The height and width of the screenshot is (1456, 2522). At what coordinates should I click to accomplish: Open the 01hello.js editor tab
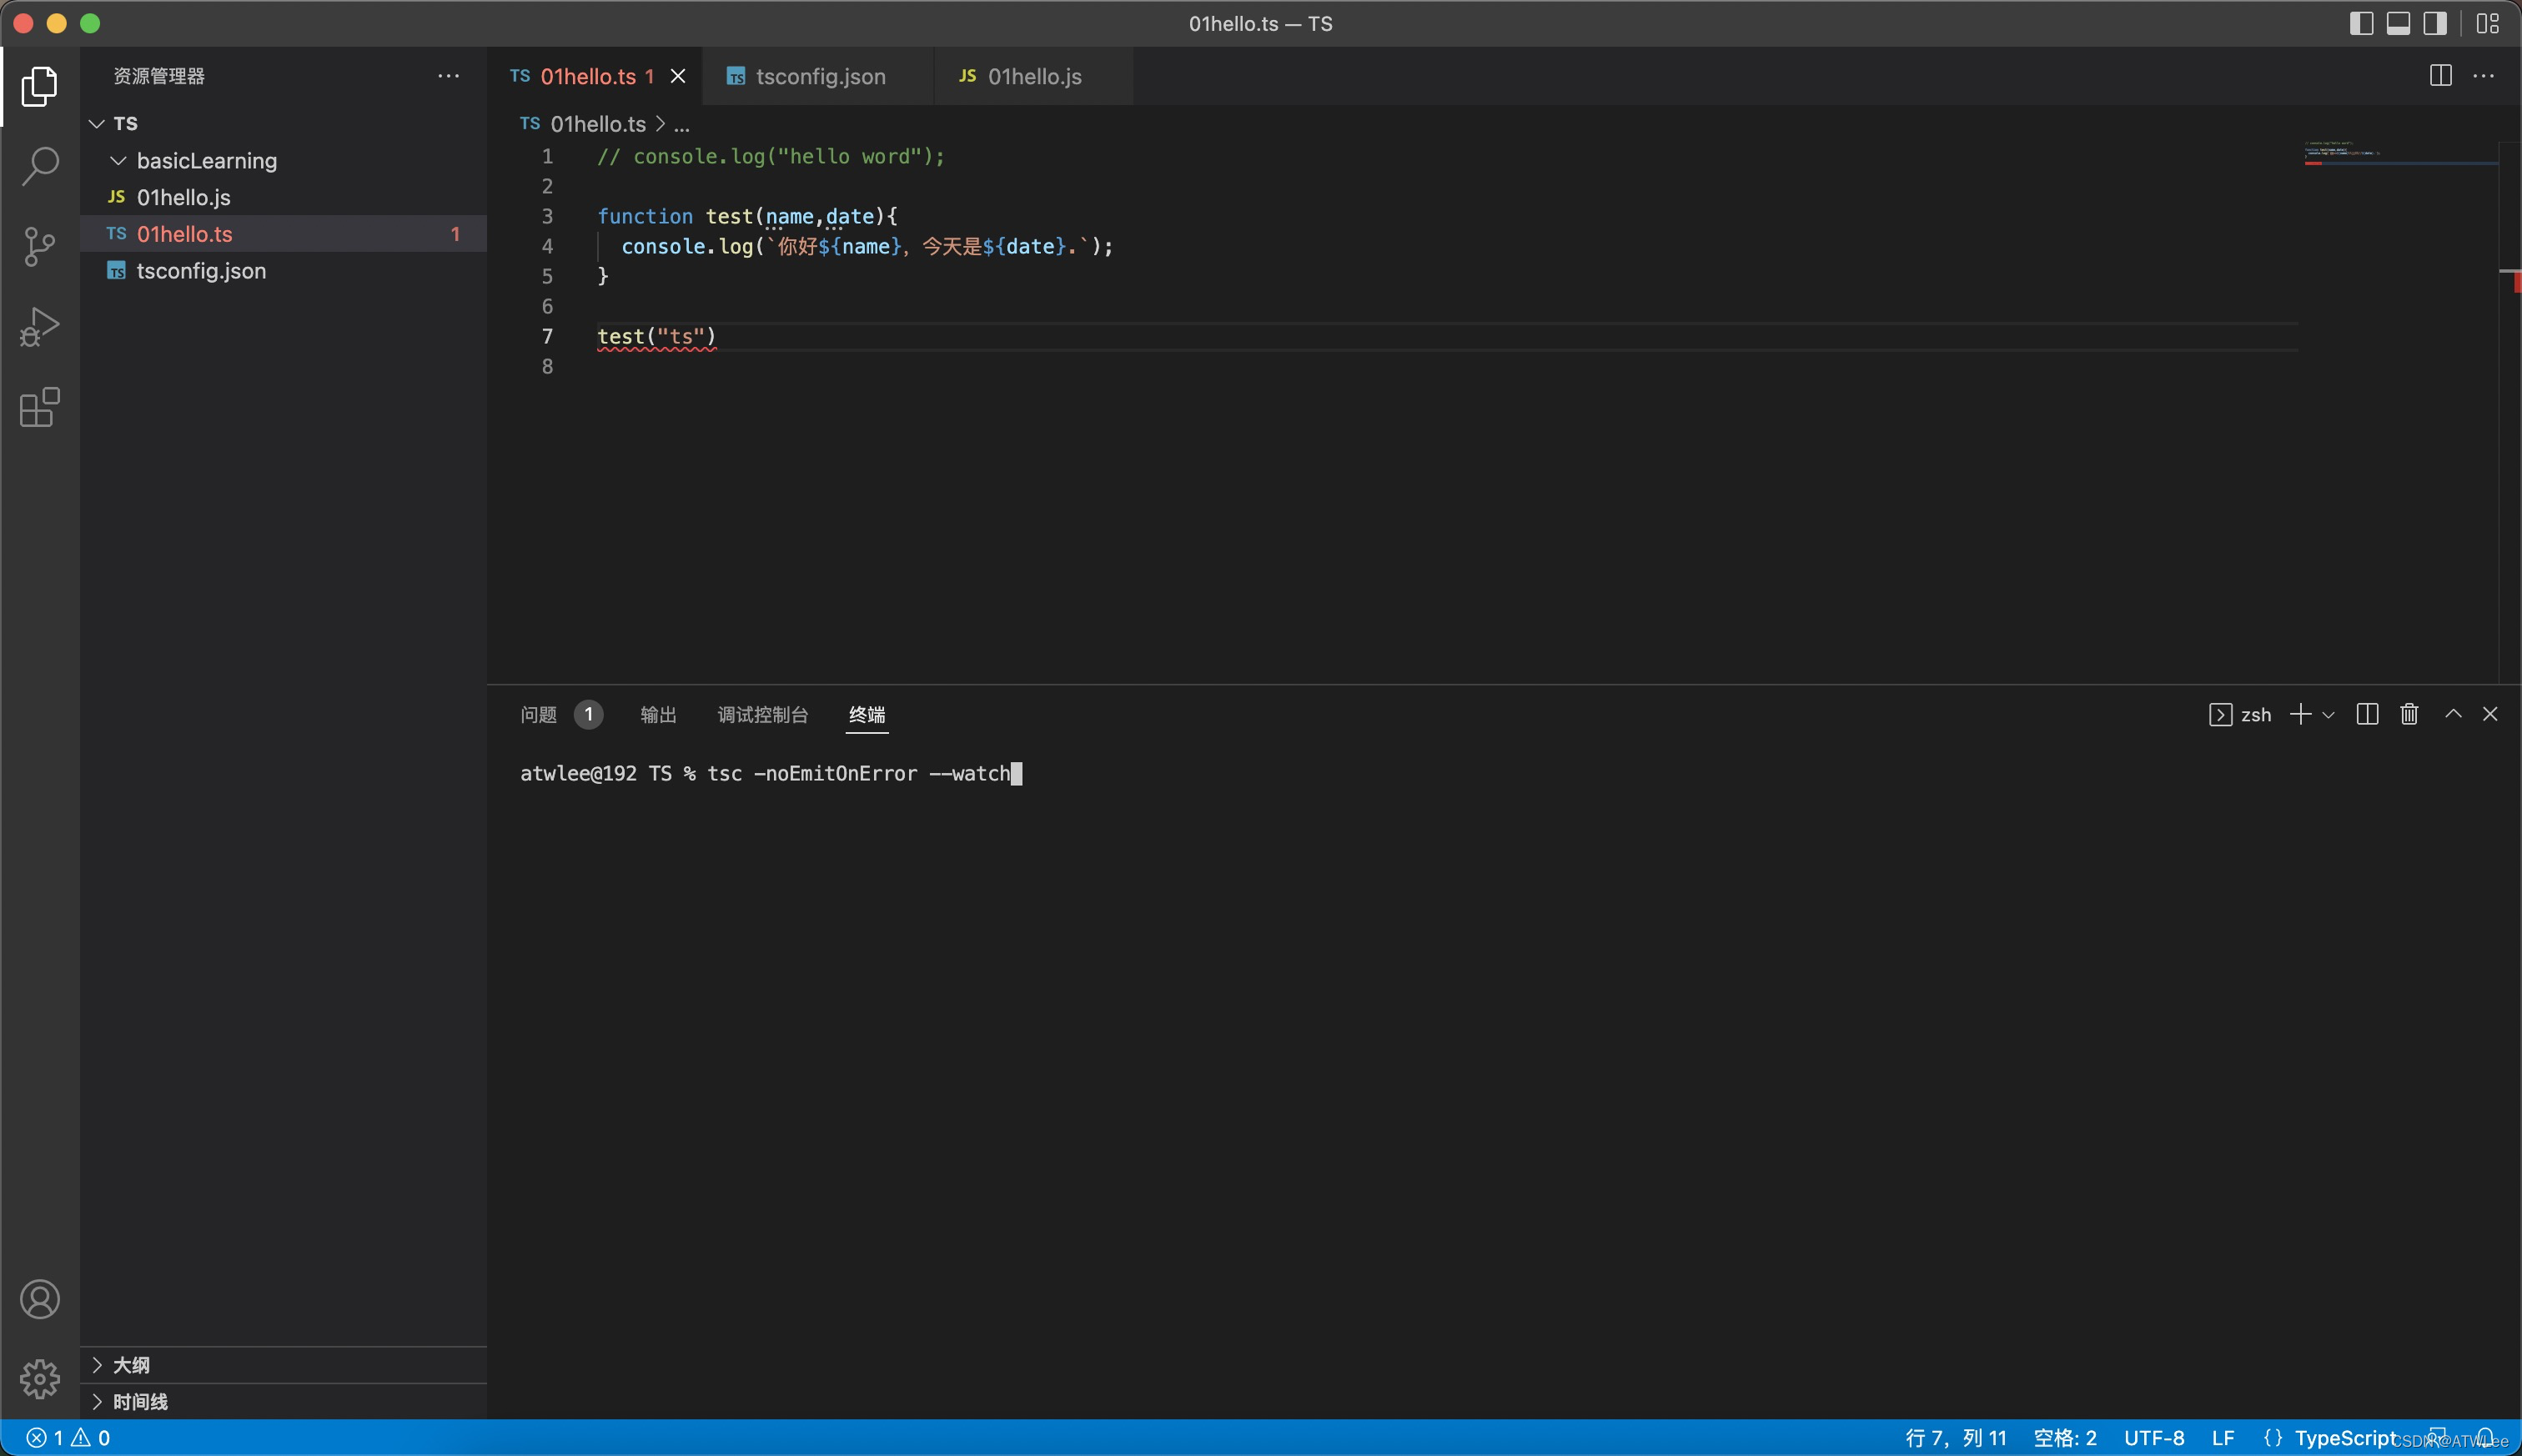point(1033,76)
